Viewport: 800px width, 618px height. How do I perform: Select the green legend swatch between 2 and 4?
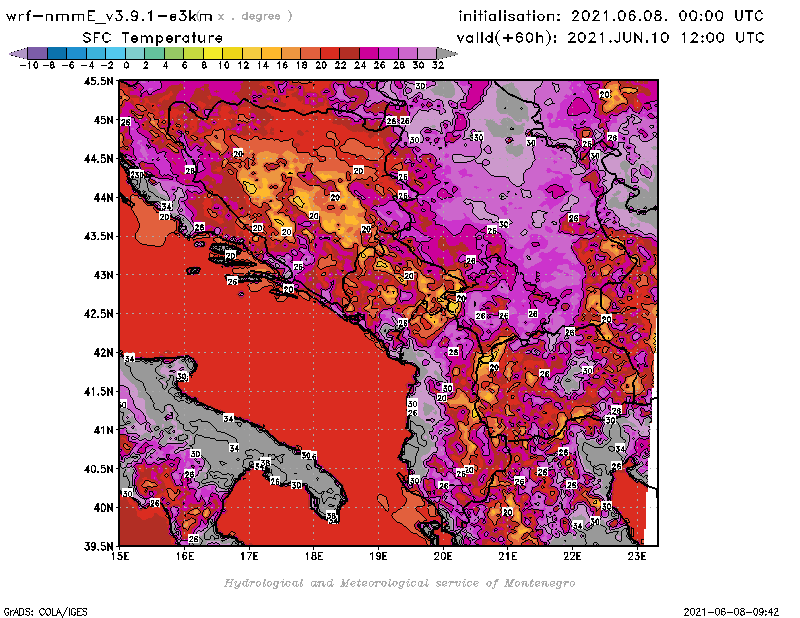[155, 53]
